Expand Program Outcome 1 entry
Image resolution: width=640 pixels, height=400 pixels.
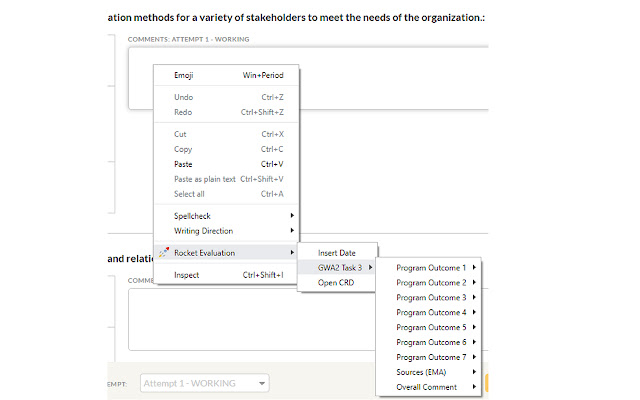point(429,268)
